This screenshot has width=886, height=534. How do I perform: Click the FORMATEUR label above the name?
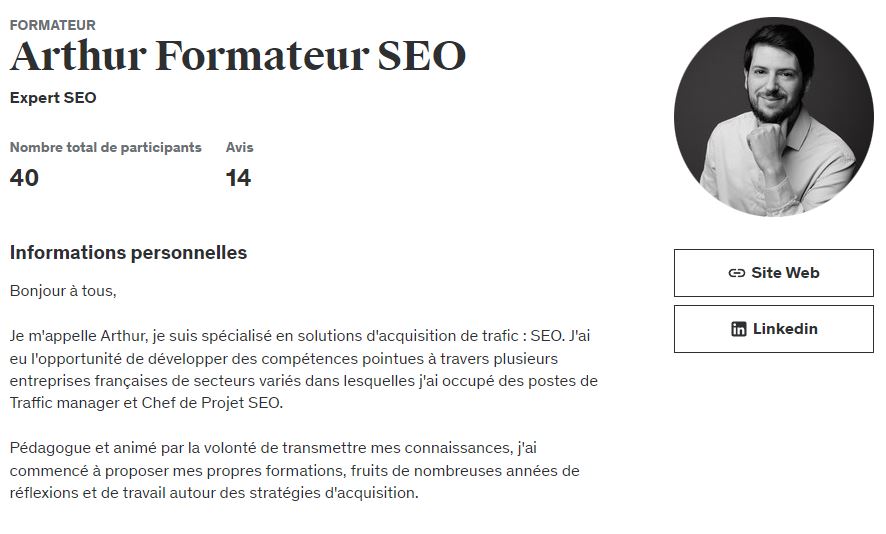53,25
